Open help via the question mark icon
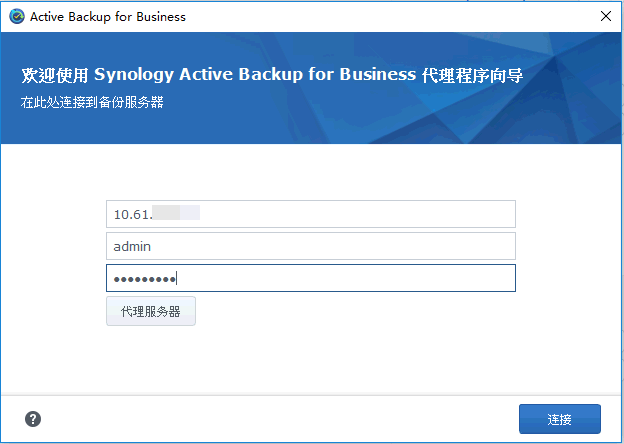Image resolution: width=624 pixels, height=444 pixels. click(33, 419)
